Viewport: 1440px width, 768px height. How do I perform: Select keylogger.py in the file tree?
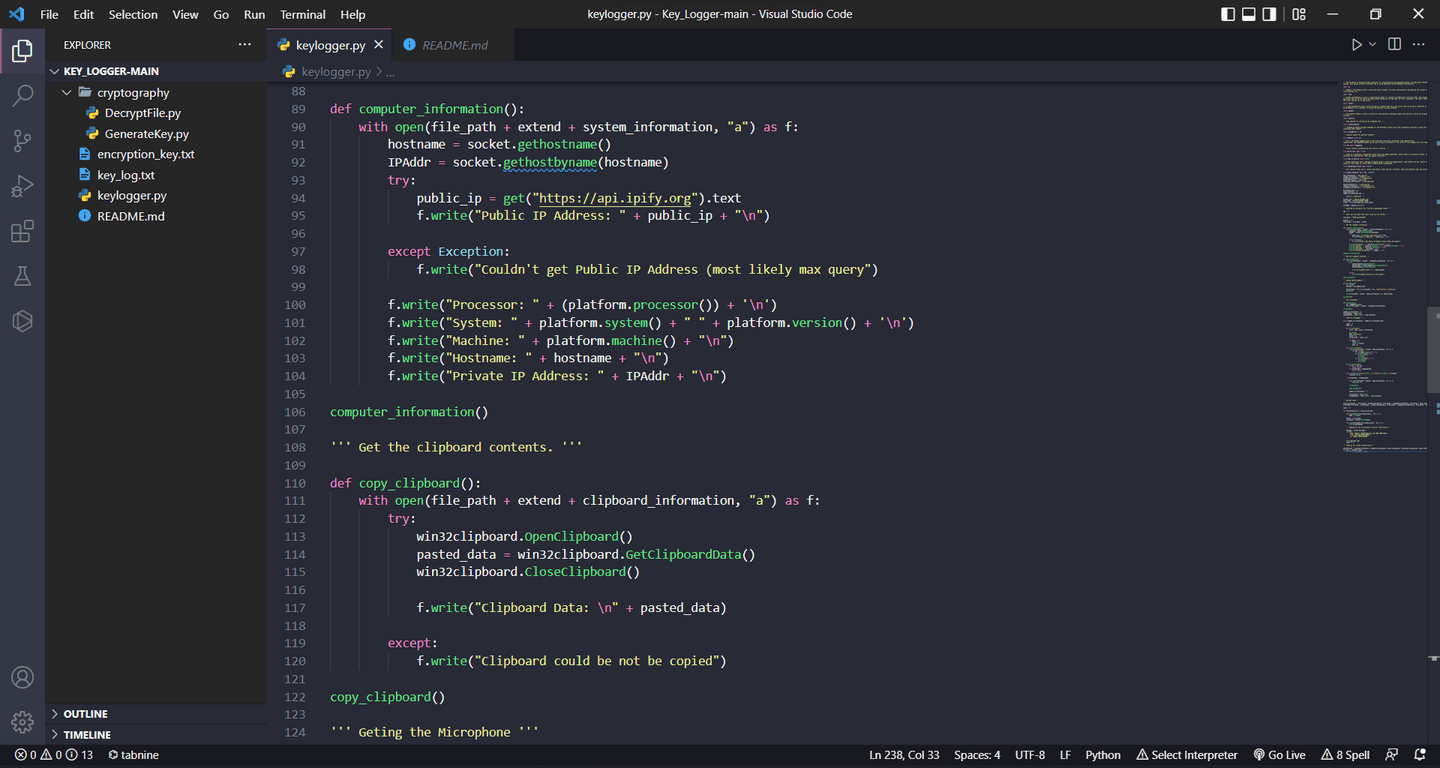(x=157, y=195)
